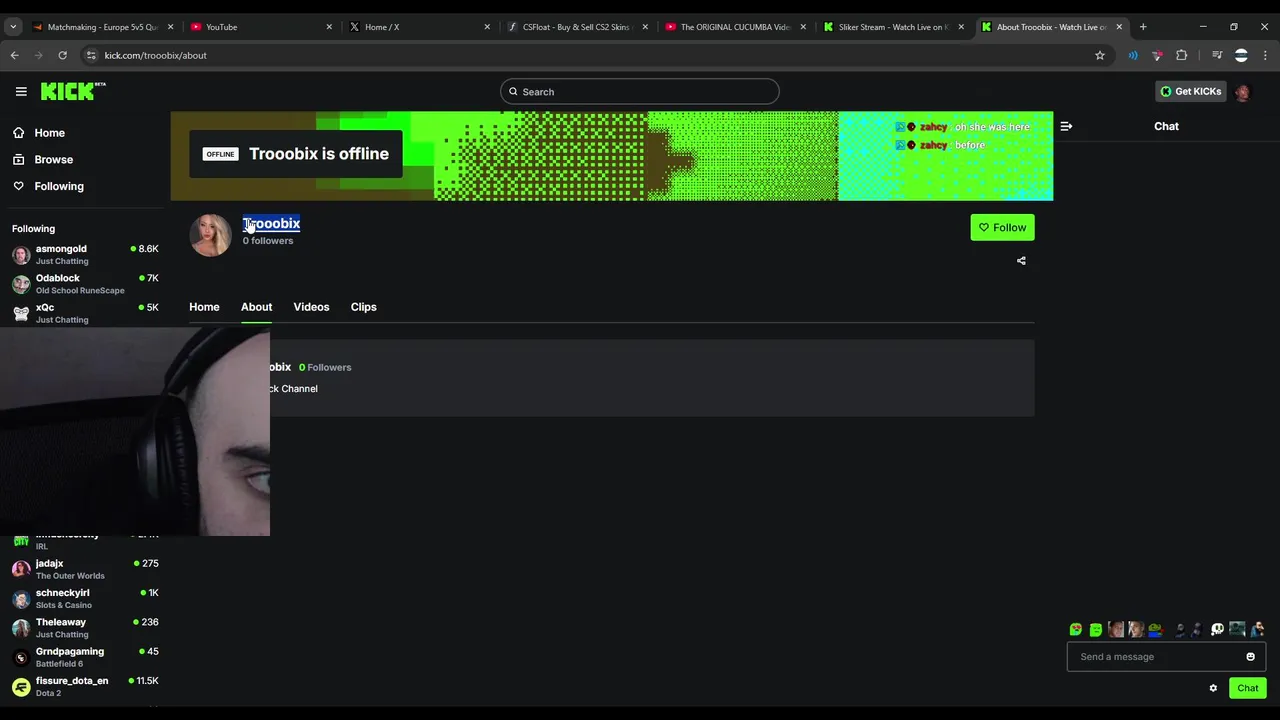Open fissure_dota_en channel in sidebar
The image size is (1280, 720).
(84, 686)
